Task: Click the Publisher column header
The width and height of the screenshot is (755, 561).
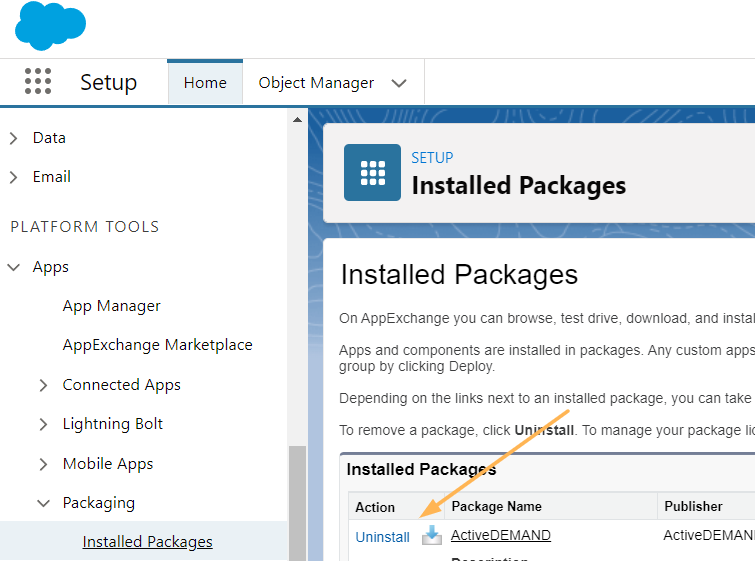Action: click(693, 507)
